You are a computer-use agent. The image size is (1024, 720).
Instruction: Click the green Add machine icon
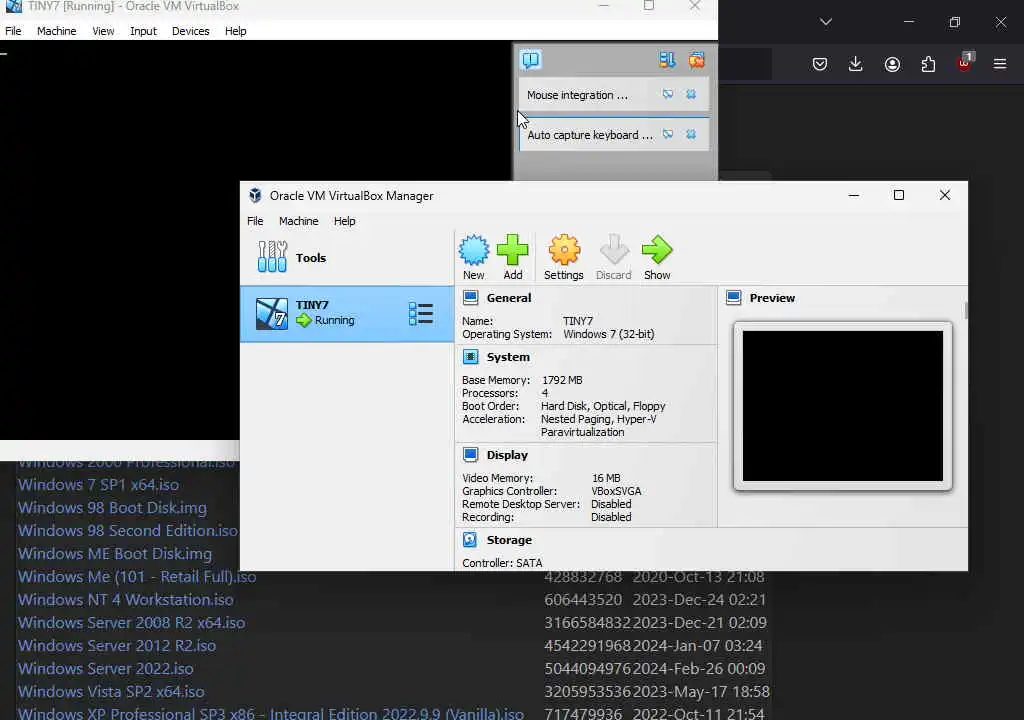pyautogui.click(x=513, y=250)
